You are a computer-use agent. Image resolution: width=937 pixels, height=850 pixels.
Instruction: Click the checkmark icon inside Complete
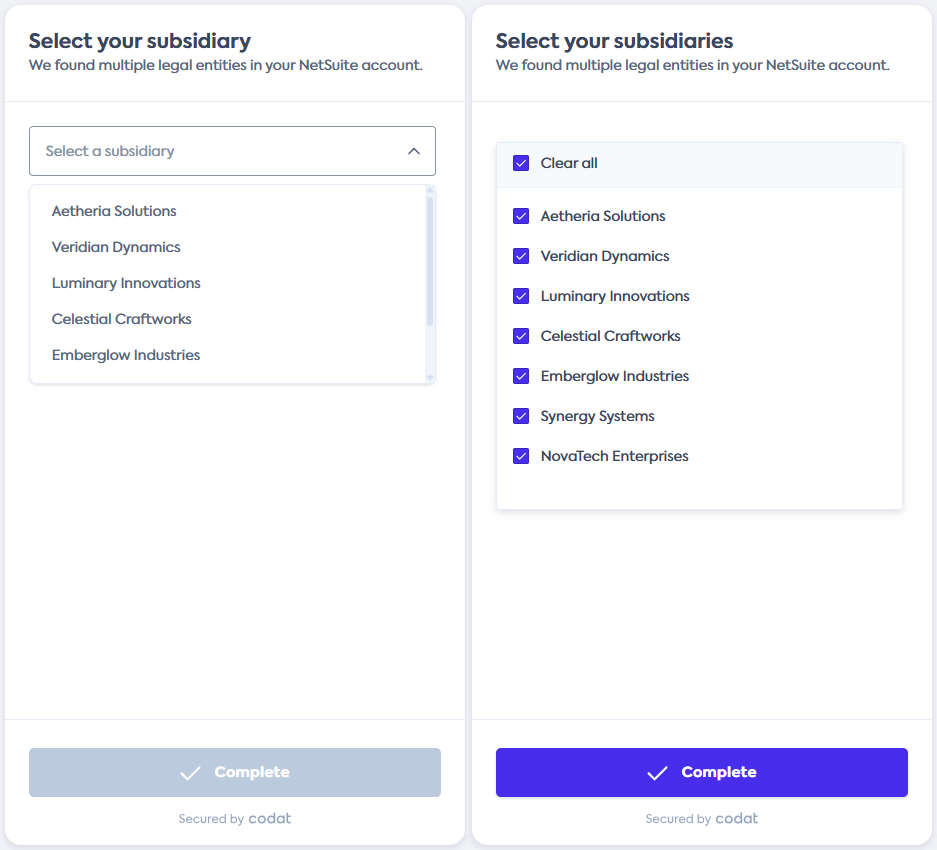(x=657, y=772)
